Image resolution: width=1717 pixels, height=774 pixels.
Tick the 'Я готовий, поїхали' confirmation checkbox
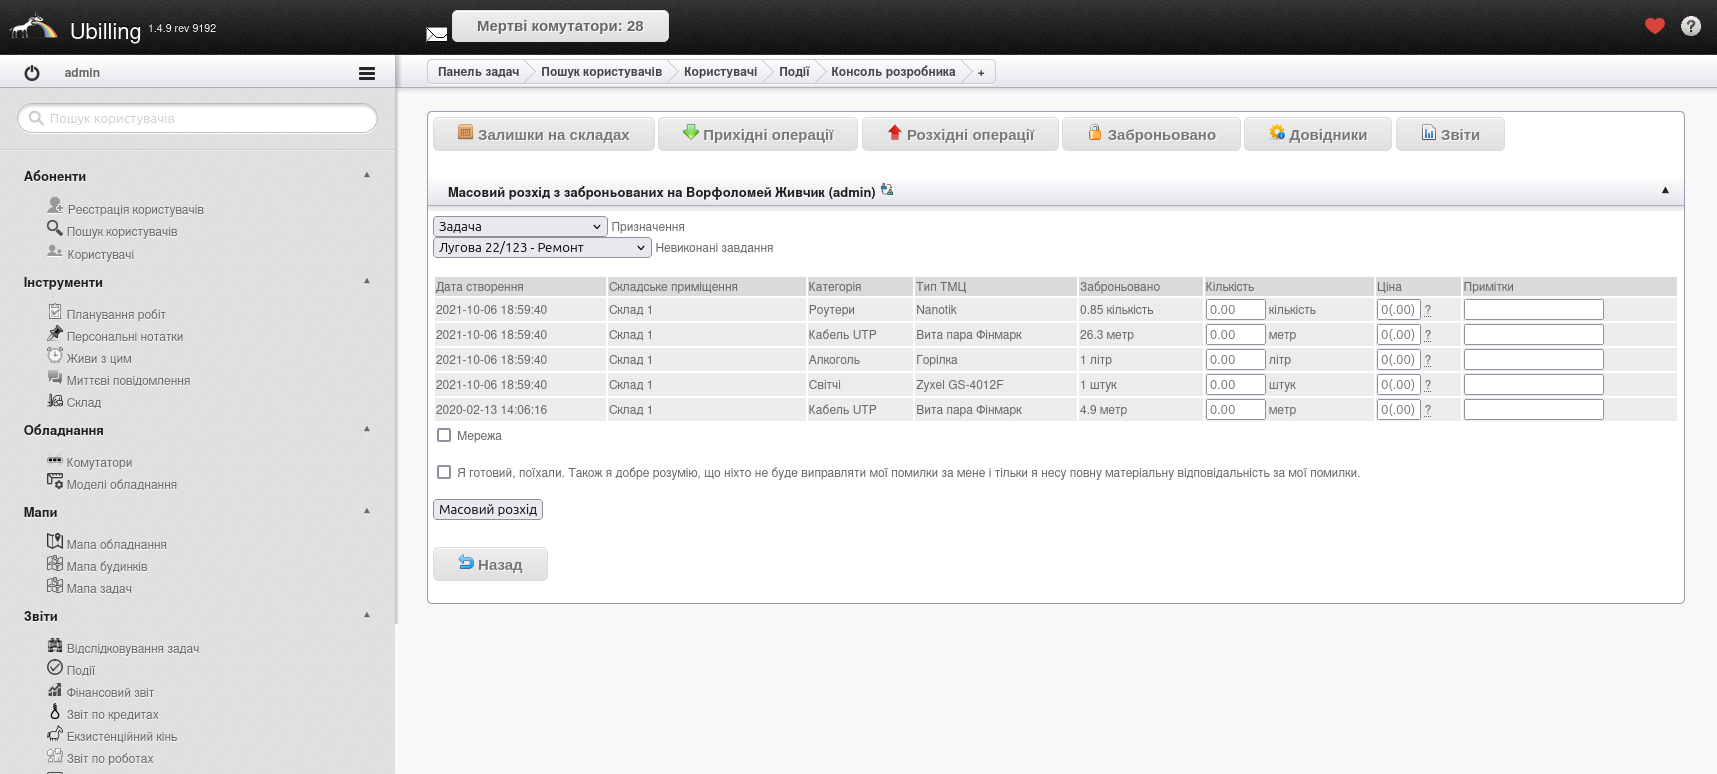click(x=444, y=472)
